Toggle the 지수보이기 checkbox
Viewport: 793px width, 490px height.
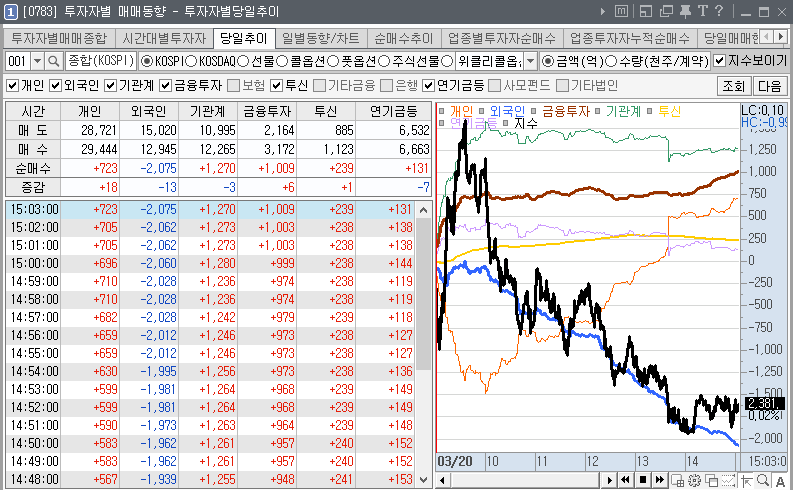720,62
